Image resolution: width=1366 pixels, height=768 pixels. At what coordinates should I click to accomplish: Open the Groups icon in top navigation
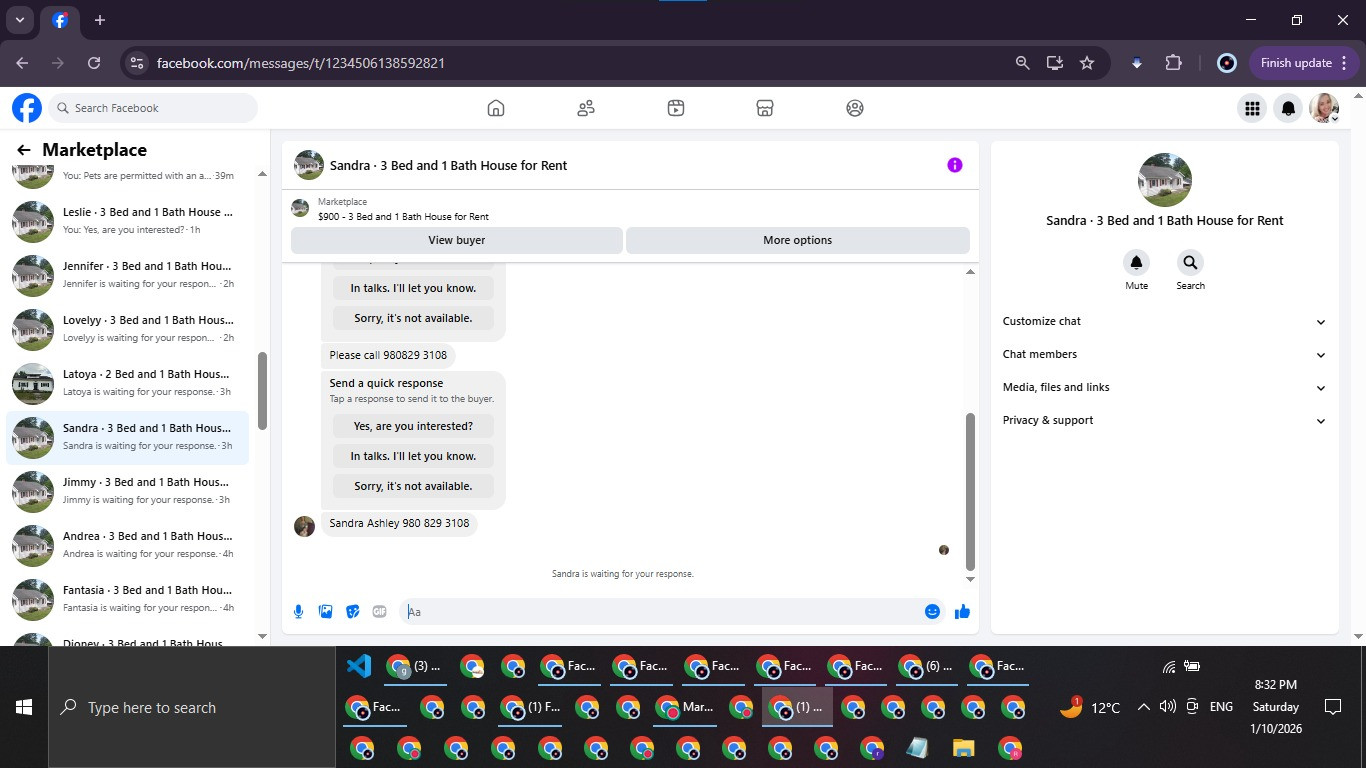point(855,108)
